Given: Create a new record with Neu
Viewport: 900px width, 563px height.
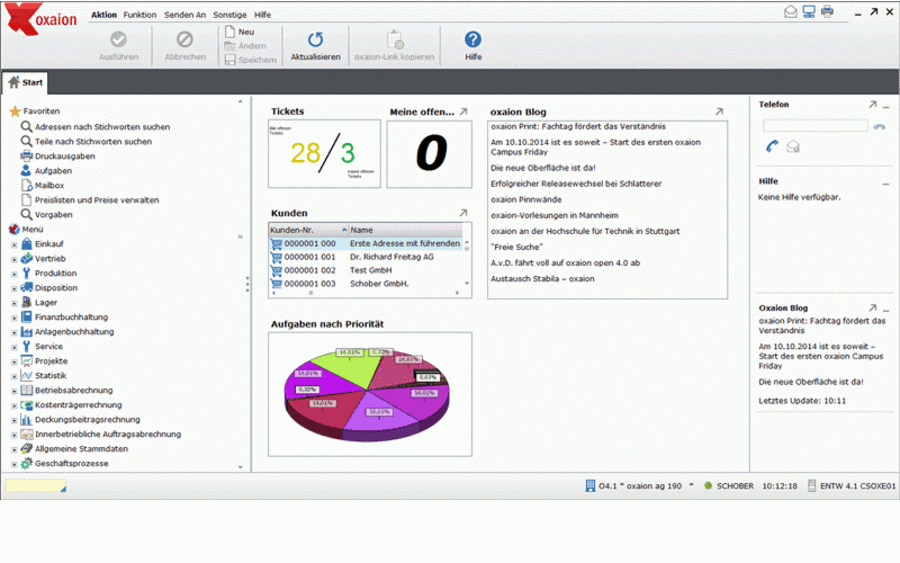Looking at the screenshot, I should point(240,32).
